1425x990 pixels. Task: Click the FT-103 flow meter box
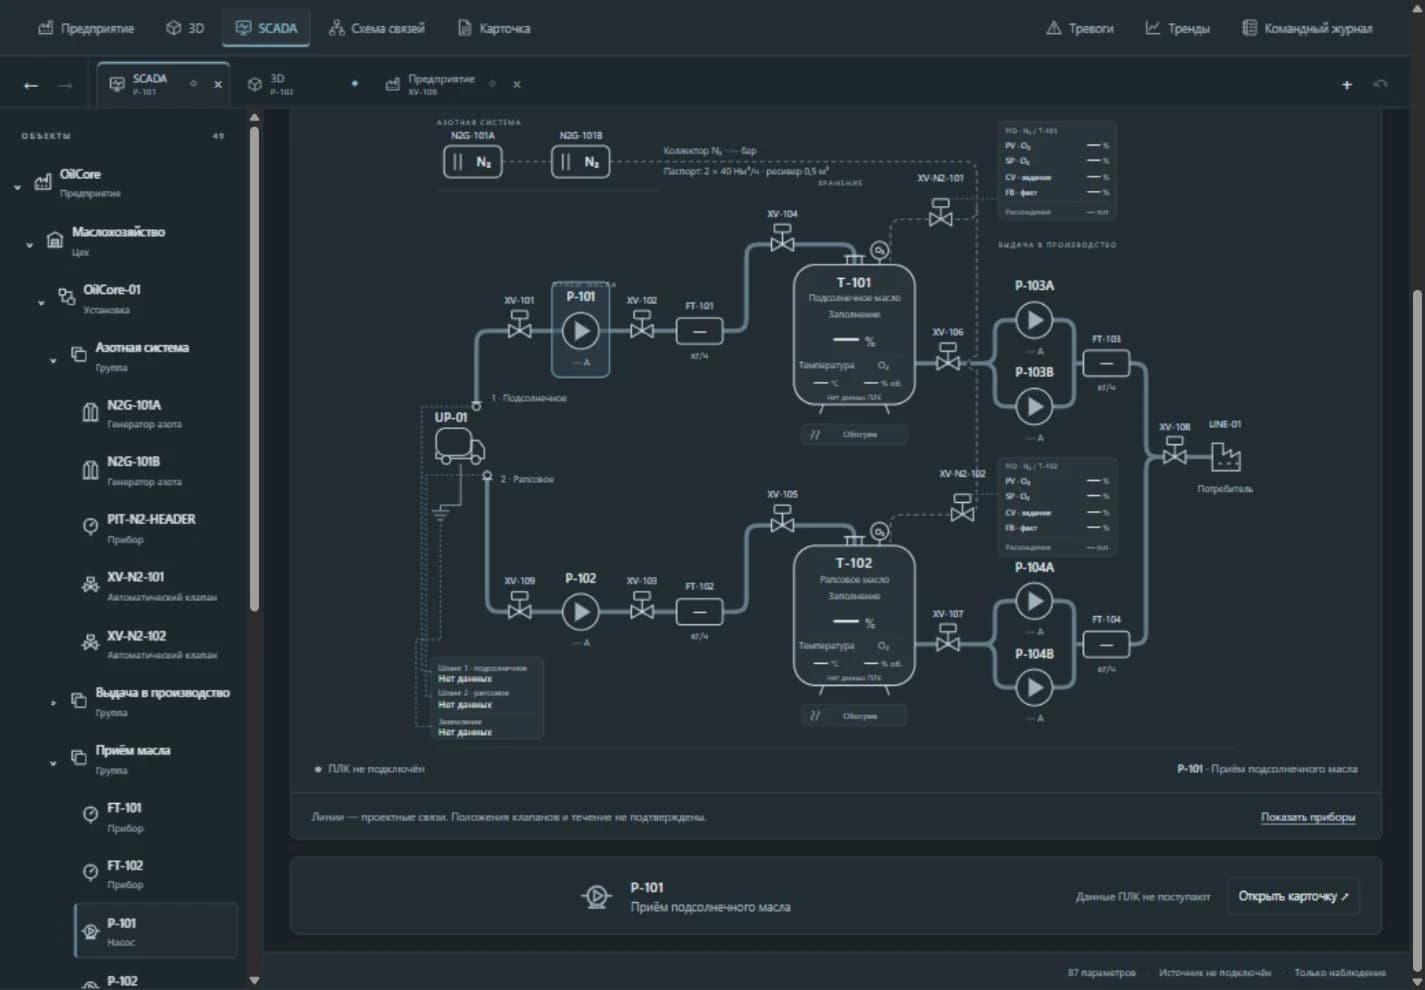point(1106,363)
